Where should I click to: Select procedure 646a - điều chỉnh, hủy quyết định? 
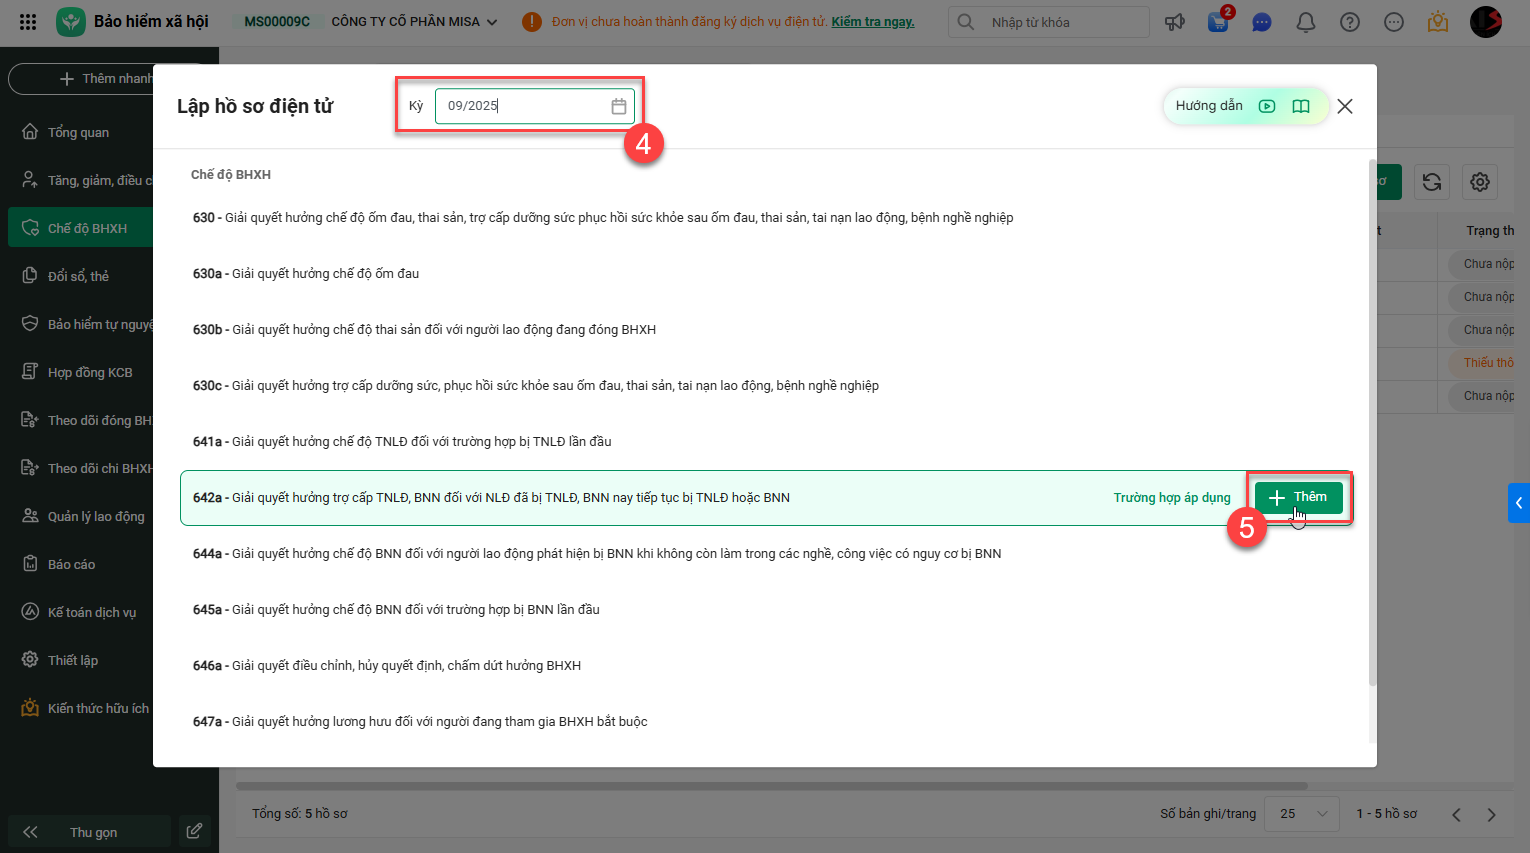click(x=764, y=666)
